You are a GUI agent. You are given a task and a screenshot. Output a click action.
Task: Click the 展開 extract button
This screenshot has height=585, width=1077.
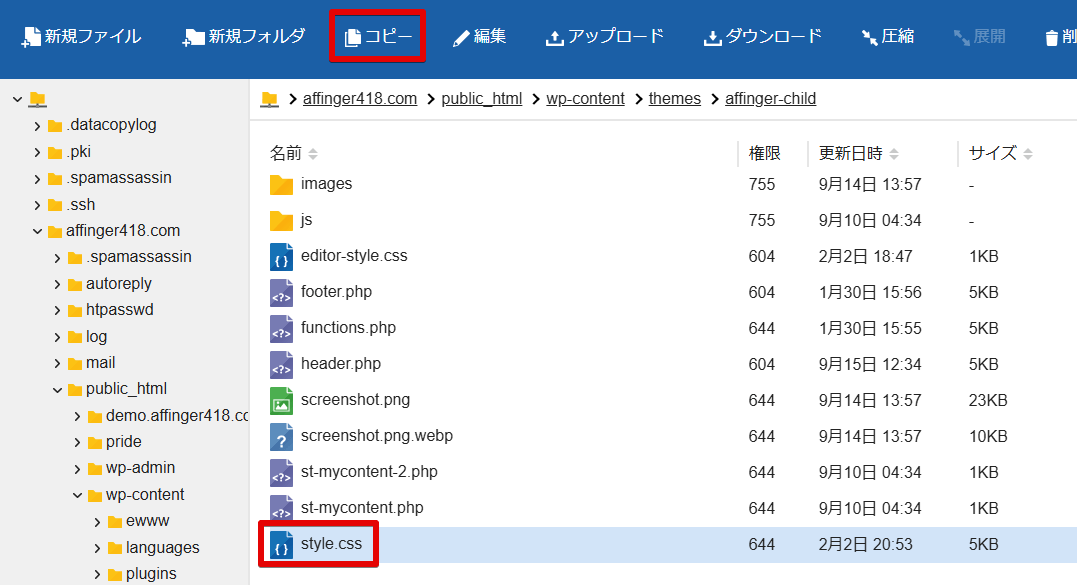tap(979, 36)
